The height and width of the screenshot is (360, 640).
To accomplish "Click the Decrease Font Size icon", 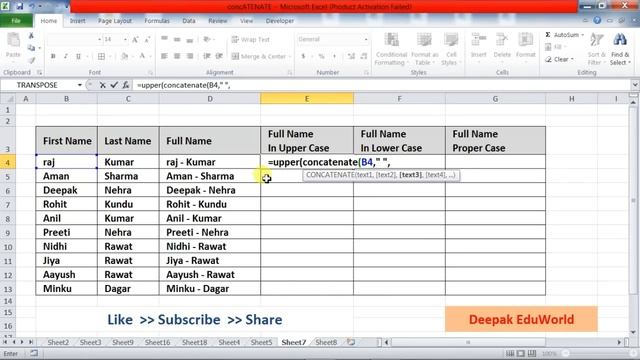I will coord(147,40).
